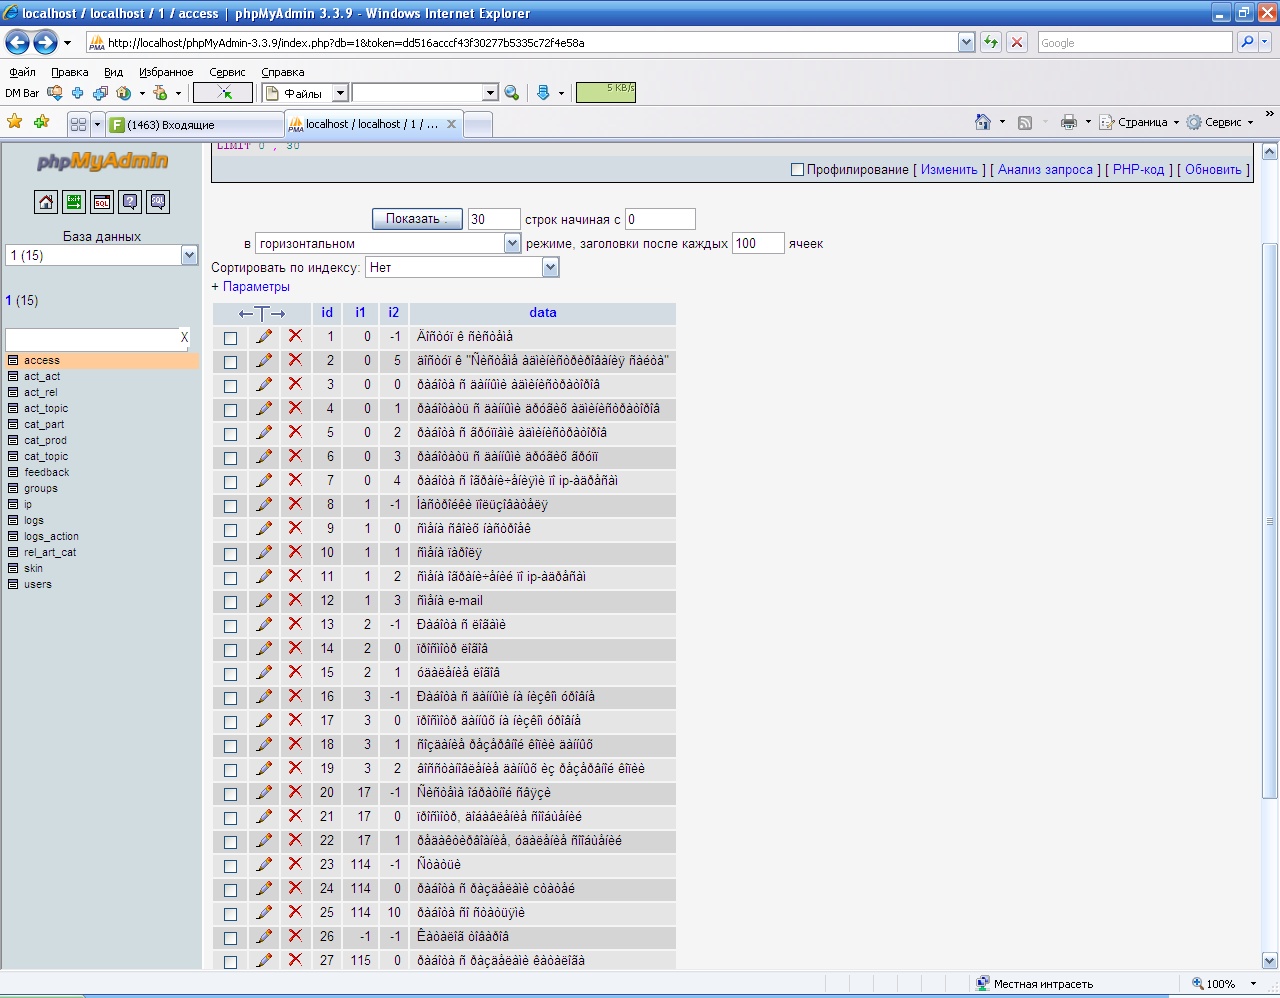Delete row with id 16
The image size is (1280, 998).
[295, 697]
